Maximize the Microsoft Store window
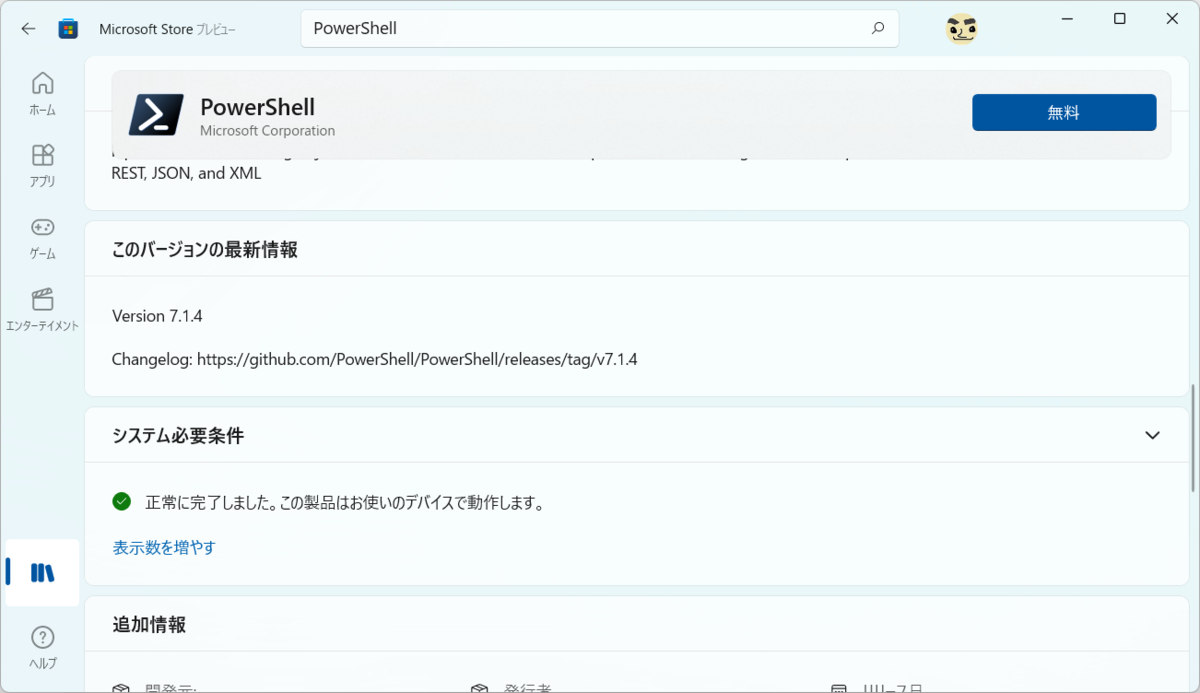The image size is (1200, 693). [x=1119, y=19]
